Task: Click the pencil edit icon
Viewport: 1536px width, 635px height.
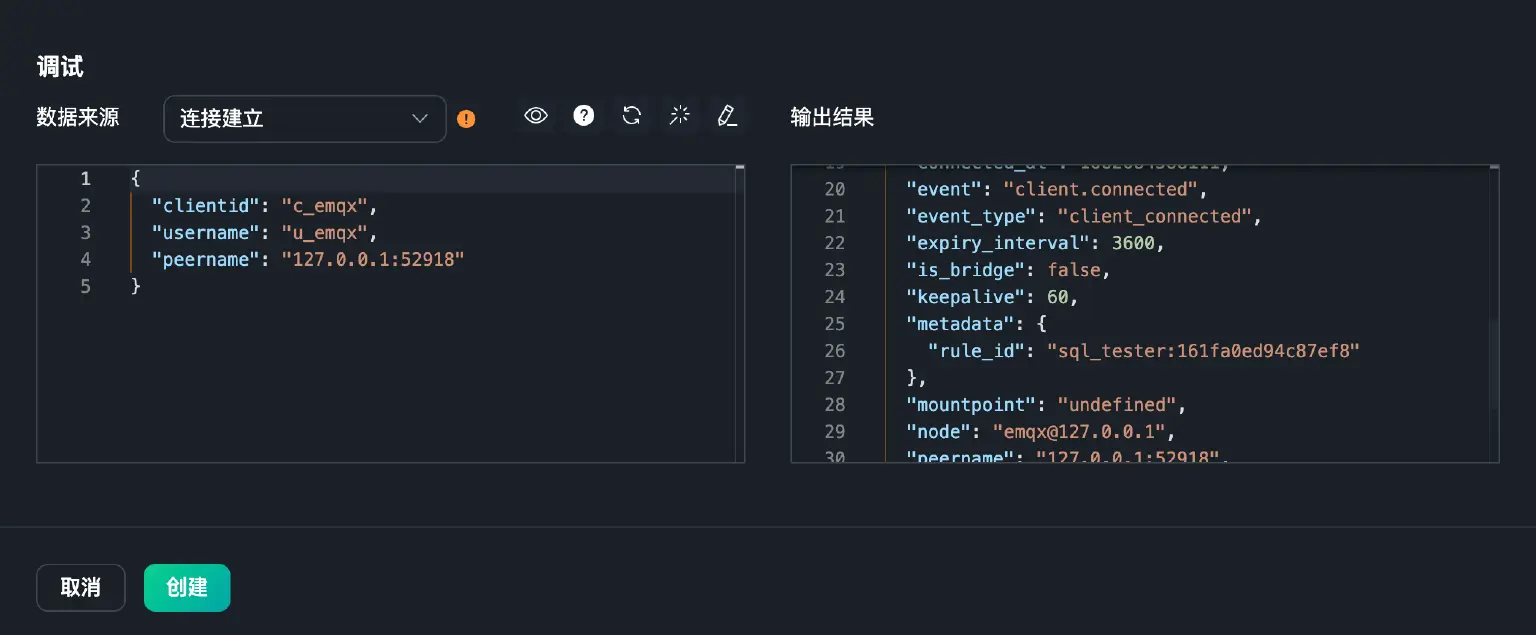Action: pos(727,116)
